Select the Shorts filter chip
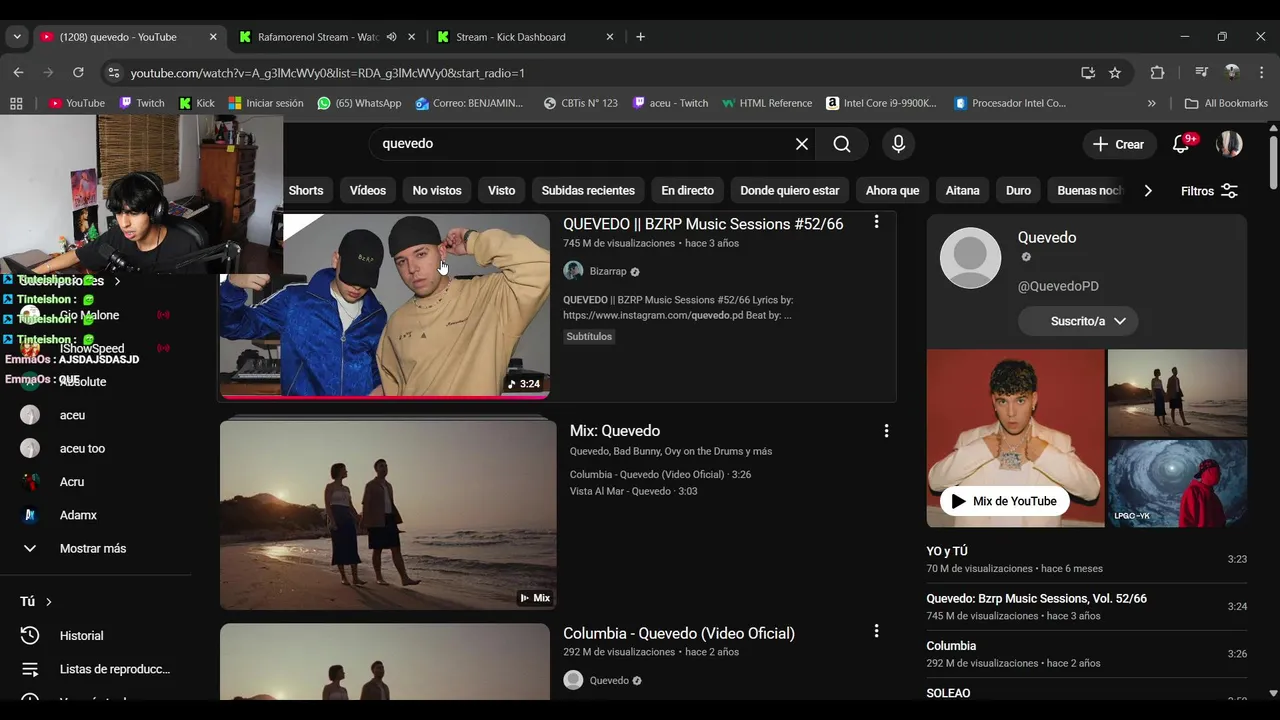Image resolution: width=1280 pixels, height=720 pixels. point(306,191)
